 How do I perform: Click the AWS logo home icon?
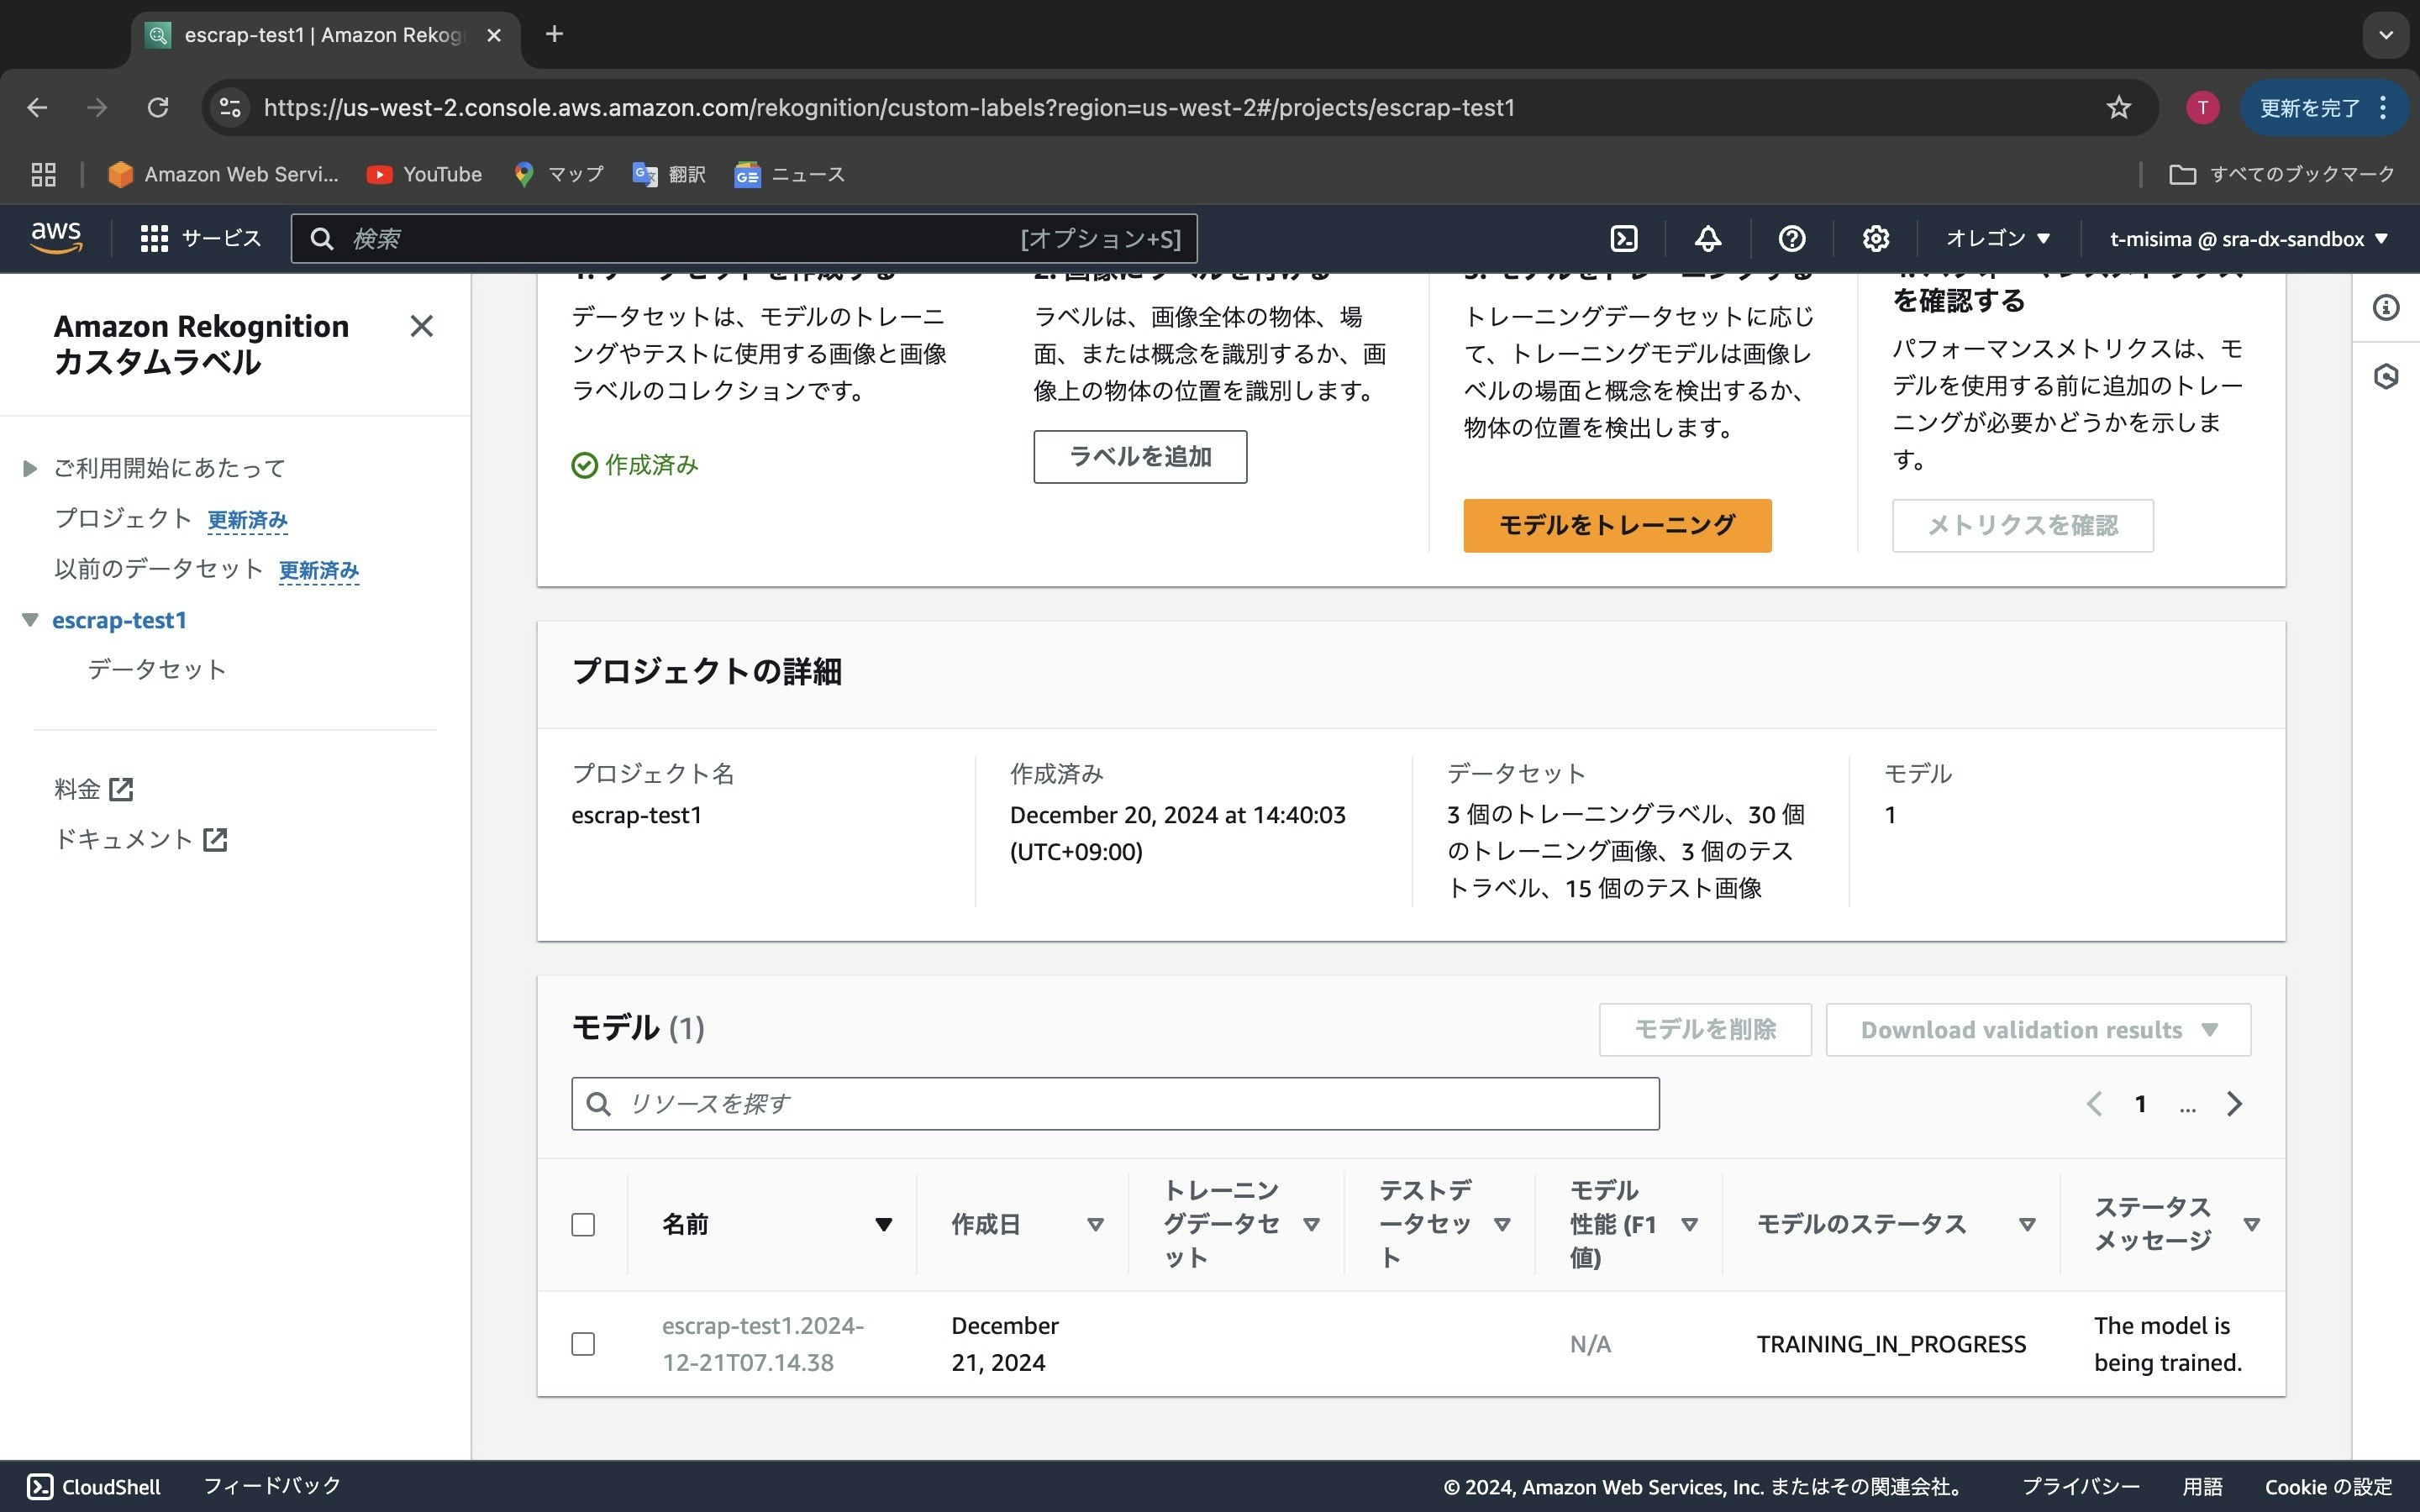56,238
